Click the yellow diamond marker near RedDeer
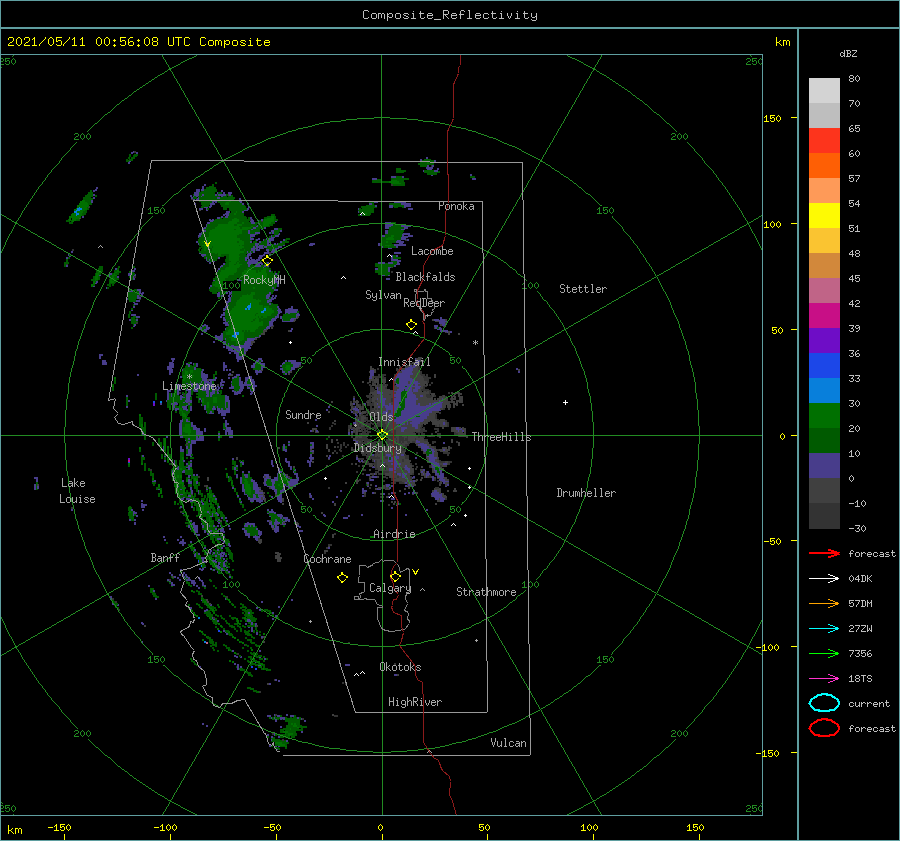This screenshot has width=900, height=841. tap(412, 324)
